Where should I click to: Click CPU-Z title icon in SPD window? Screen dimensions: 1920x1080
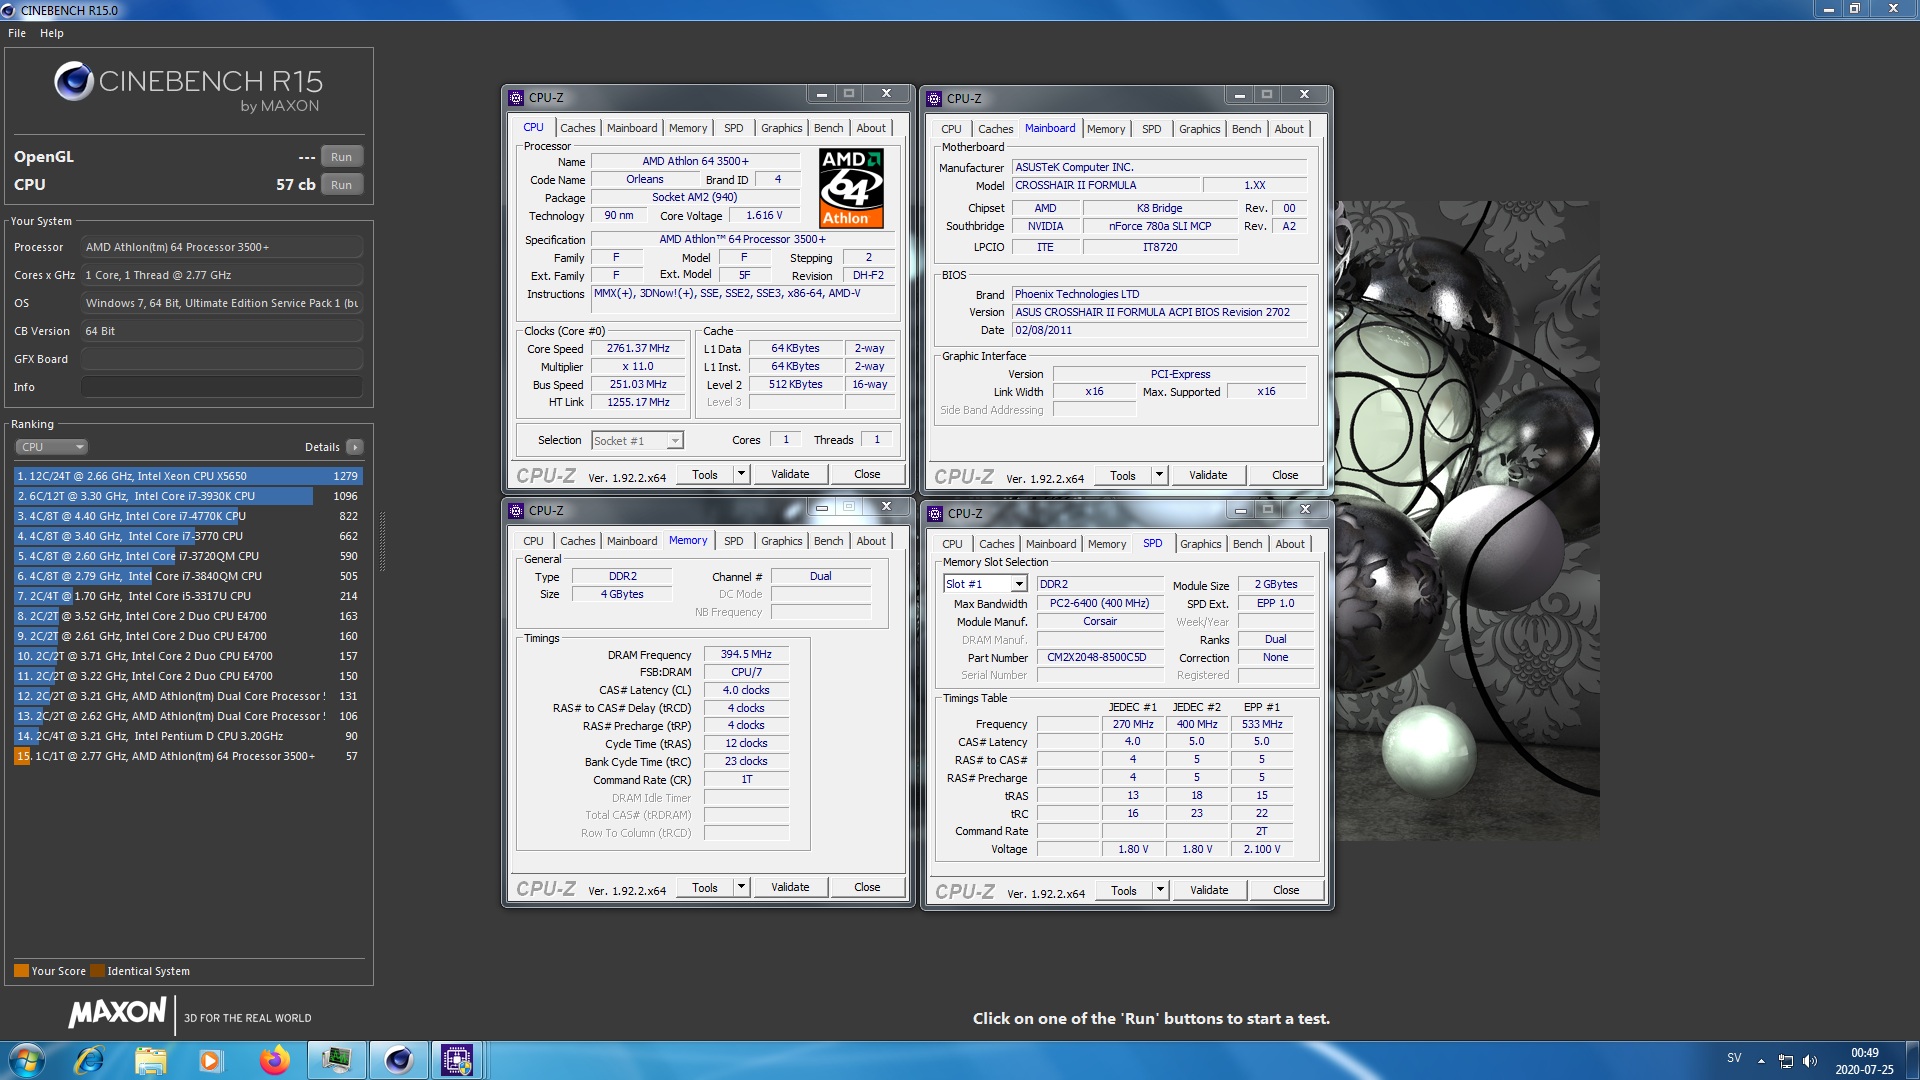(935, 513)
